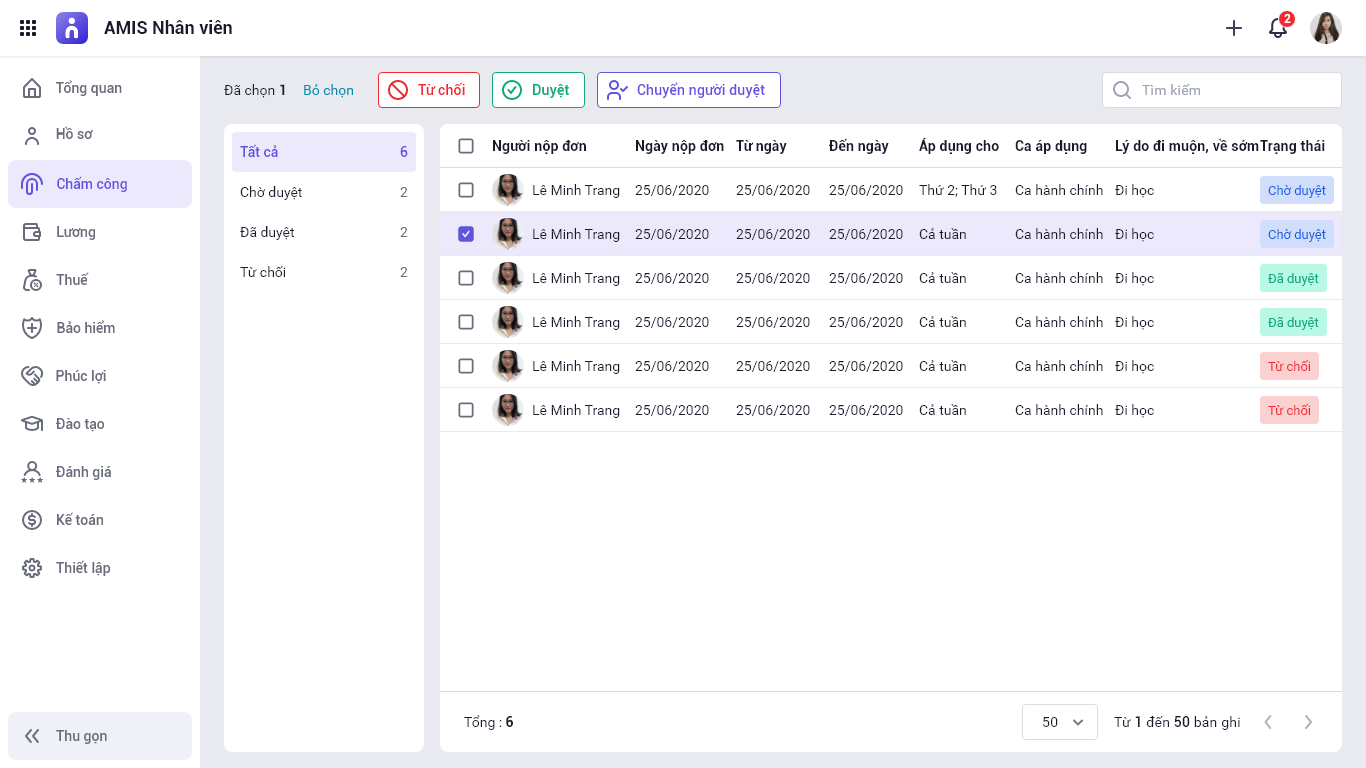The height and width of the screenshot is (768, 1366).
Task: Click the plus add icon in header
Action: (x=1234, y=28)
